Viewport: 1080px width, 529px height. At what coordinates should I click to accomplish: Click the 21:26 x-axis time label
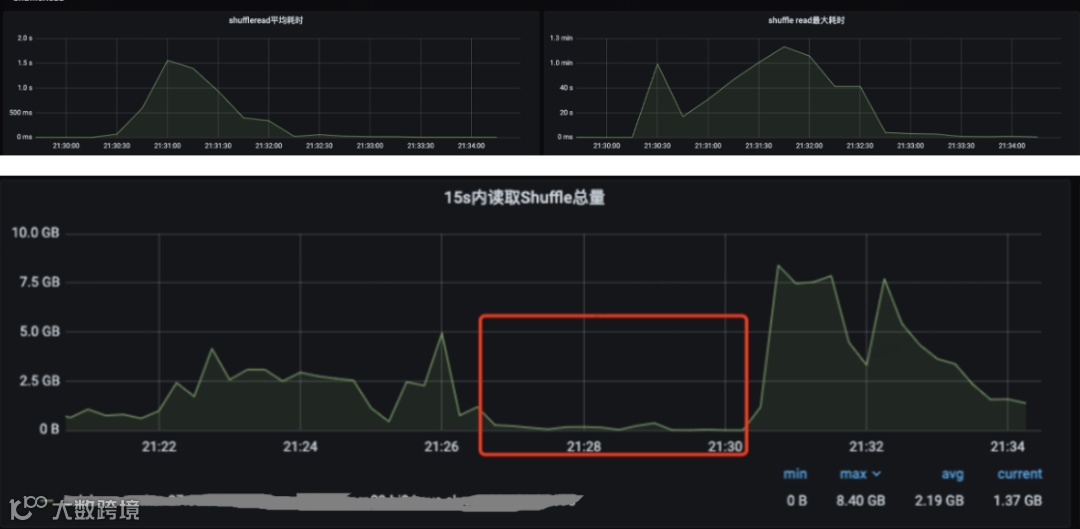pos(442,446)
